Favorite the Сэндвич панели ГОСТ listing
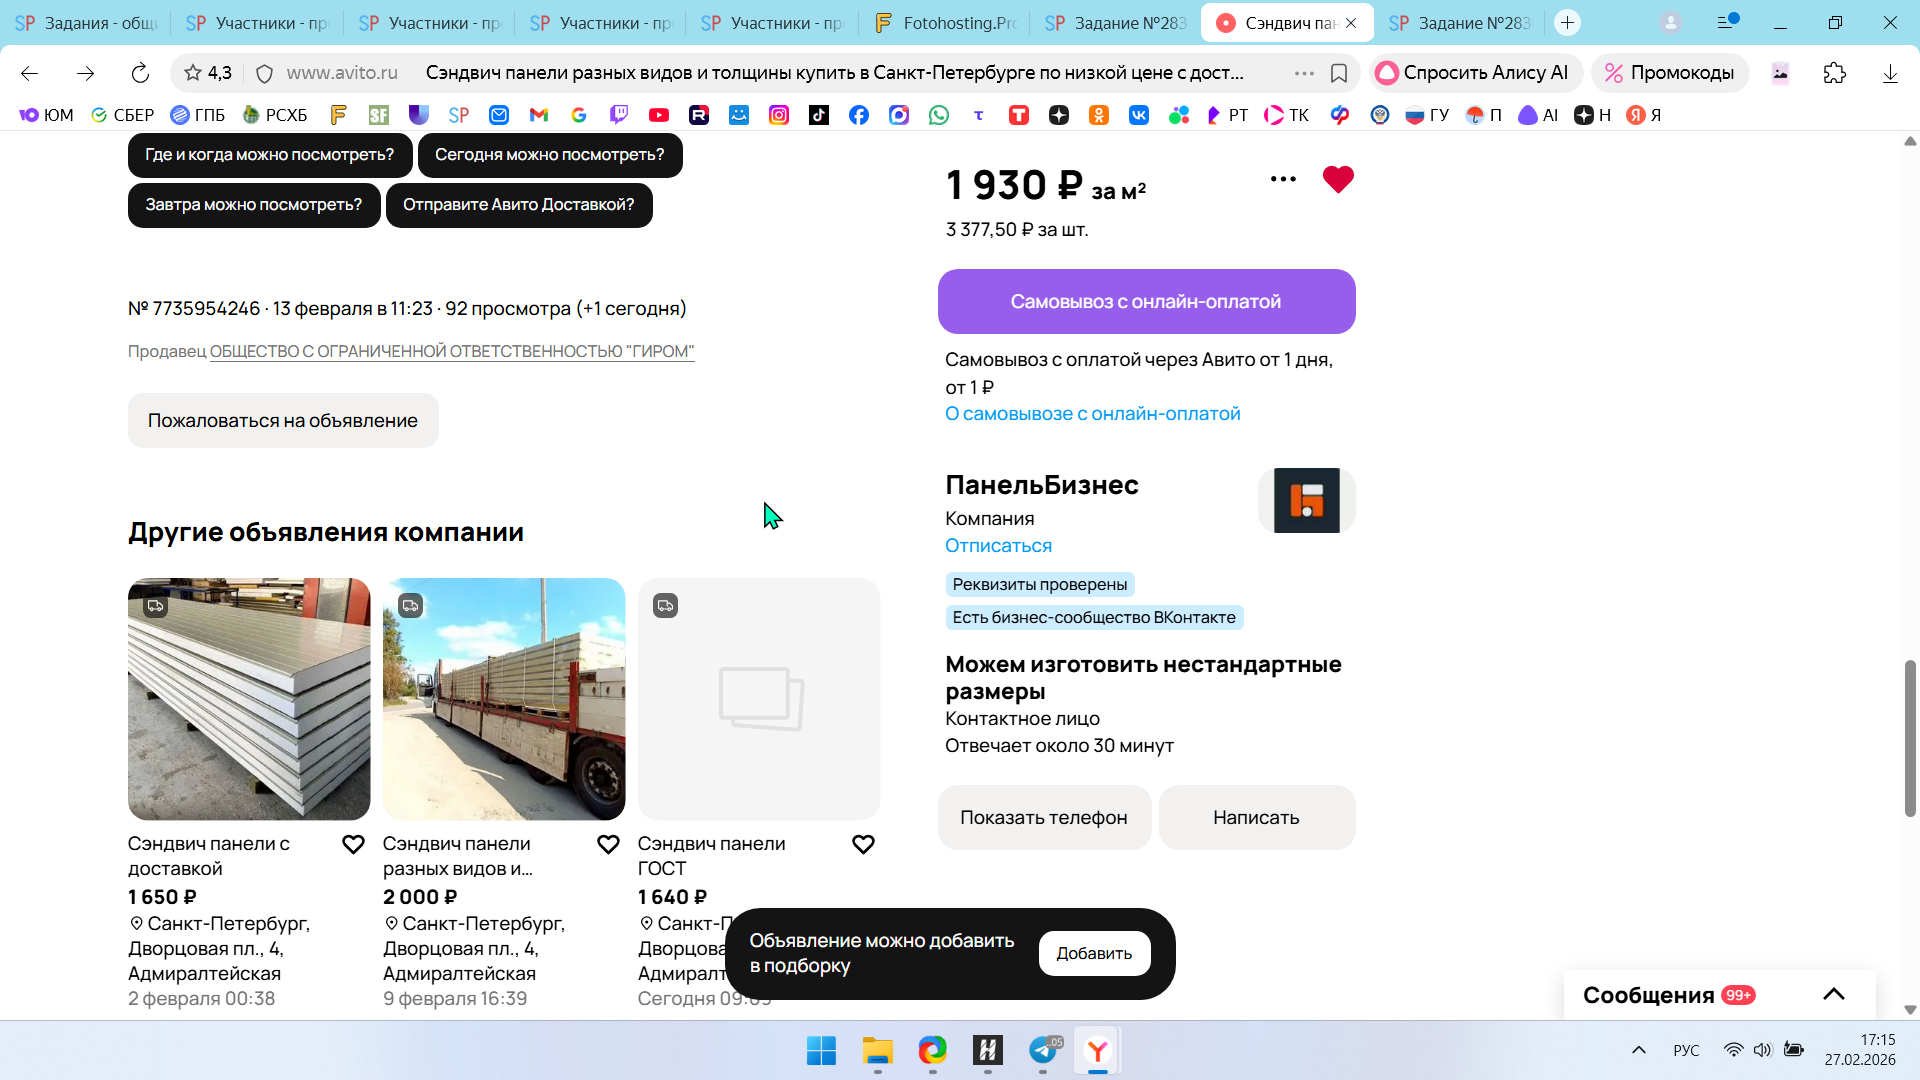 [x=863, y=845]
